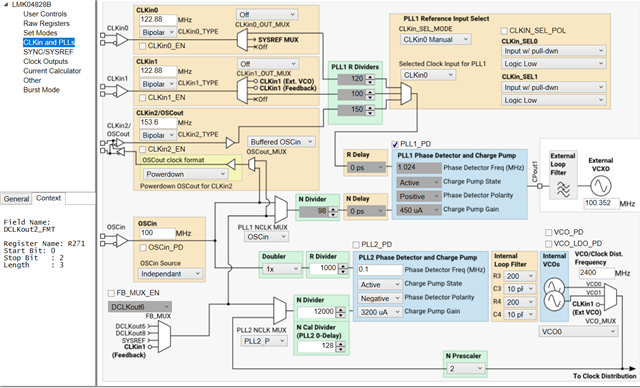This screenshot has height=388, width=640.
Task: Click the External VCXO sine wave symbol
Action: pyautogui.click(x=601, y=186)
